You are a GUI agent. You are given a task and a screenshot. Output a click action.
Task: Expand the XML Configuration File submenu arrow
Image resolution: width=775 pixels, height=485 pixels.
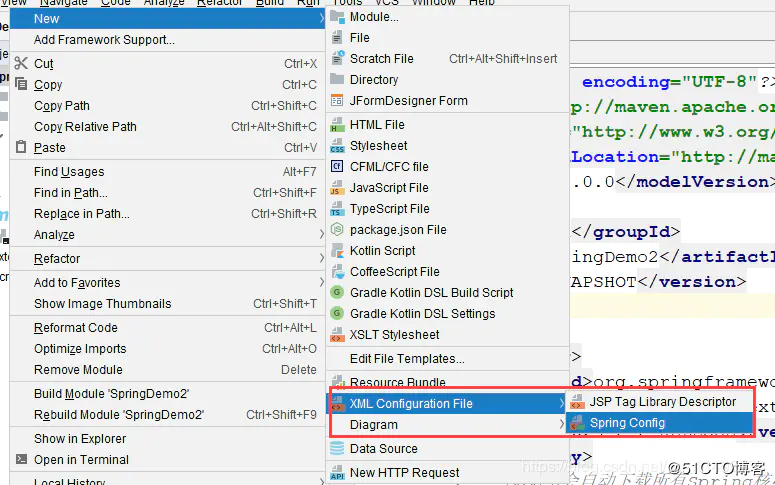pos(561,403)
